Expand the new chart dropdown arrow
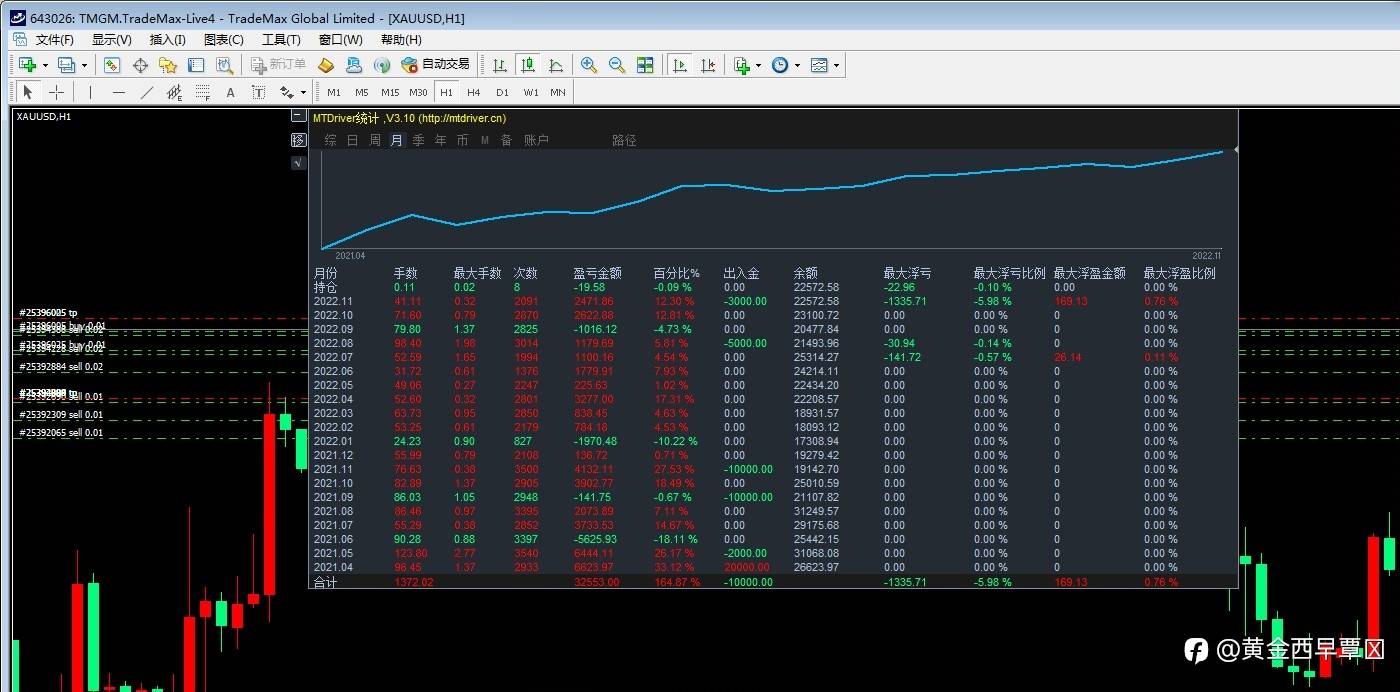 46,65
